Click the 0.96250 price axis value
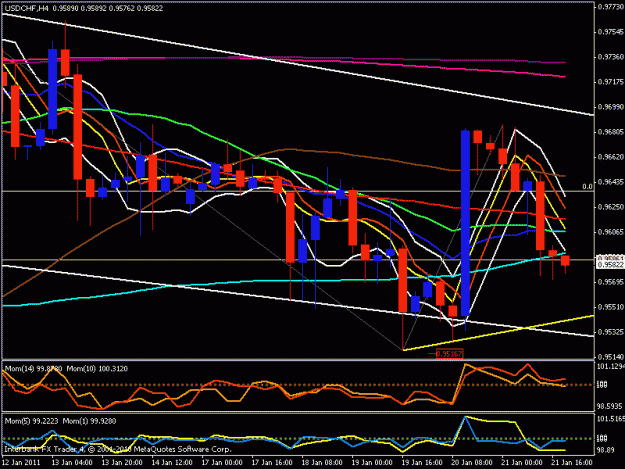The width and height of the screenshot is (625, 469). [611, 207]
